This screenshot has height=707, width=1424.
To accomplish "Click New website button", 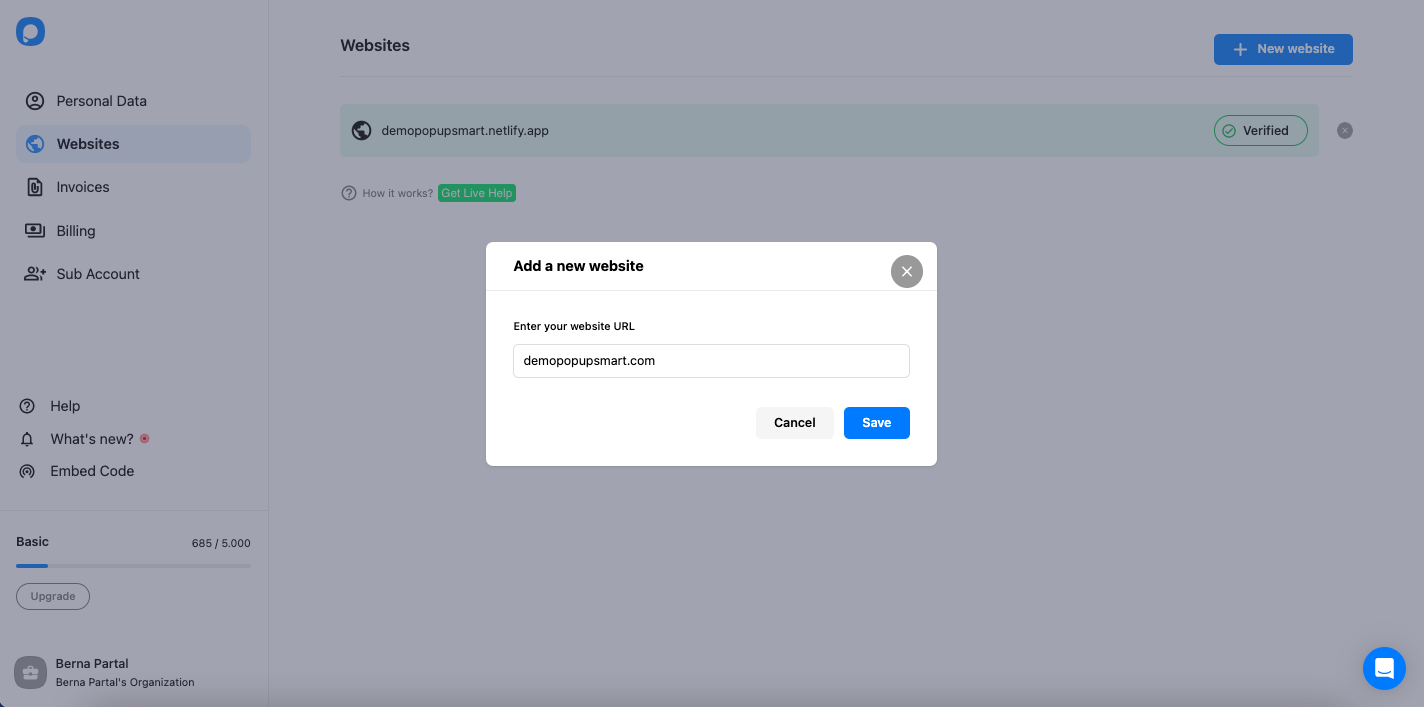I will click(1283, 49).
